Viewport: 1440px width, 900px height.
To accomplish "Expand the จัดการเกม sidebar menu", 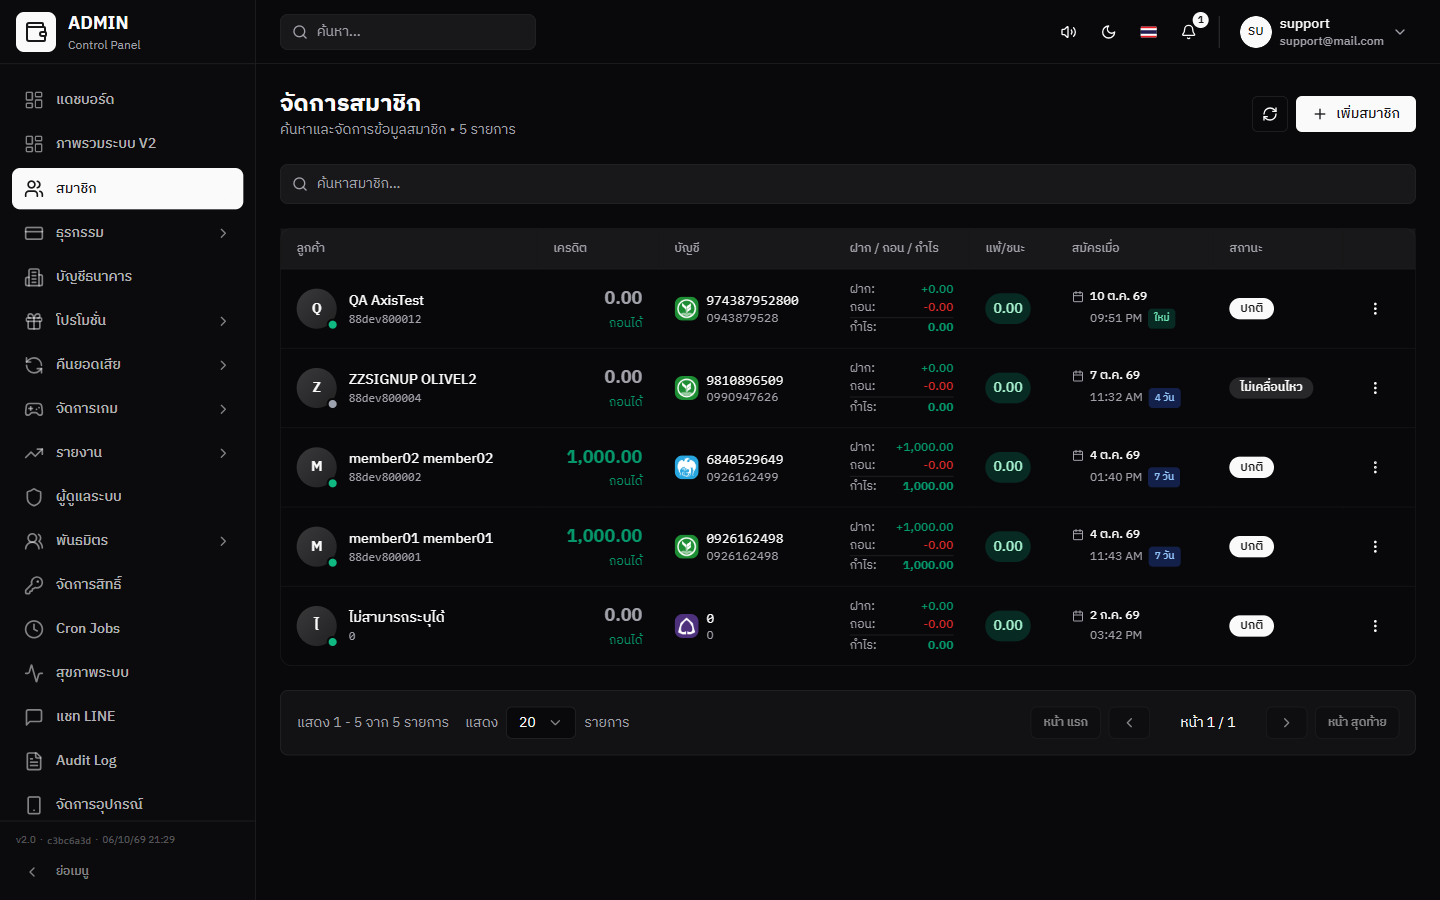I will (x=128, y=409).
